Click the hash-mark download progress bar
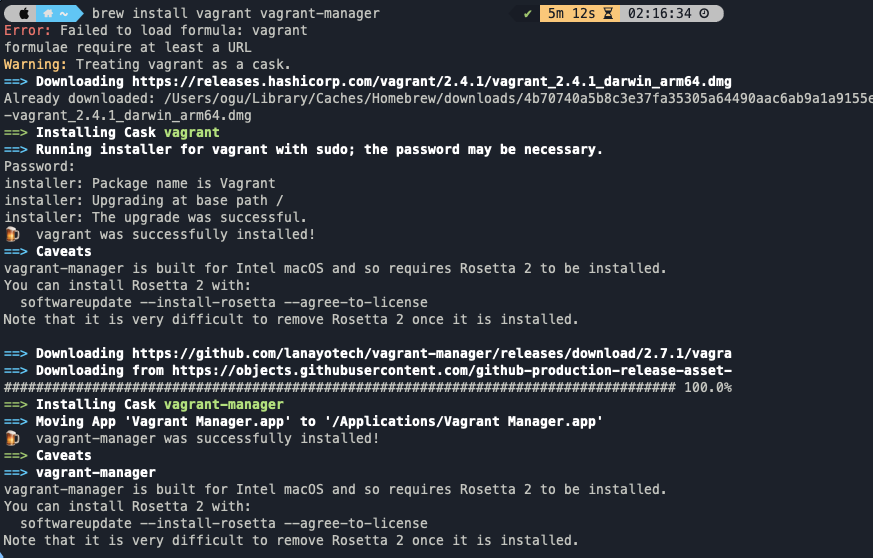 (x=340, y=387)
